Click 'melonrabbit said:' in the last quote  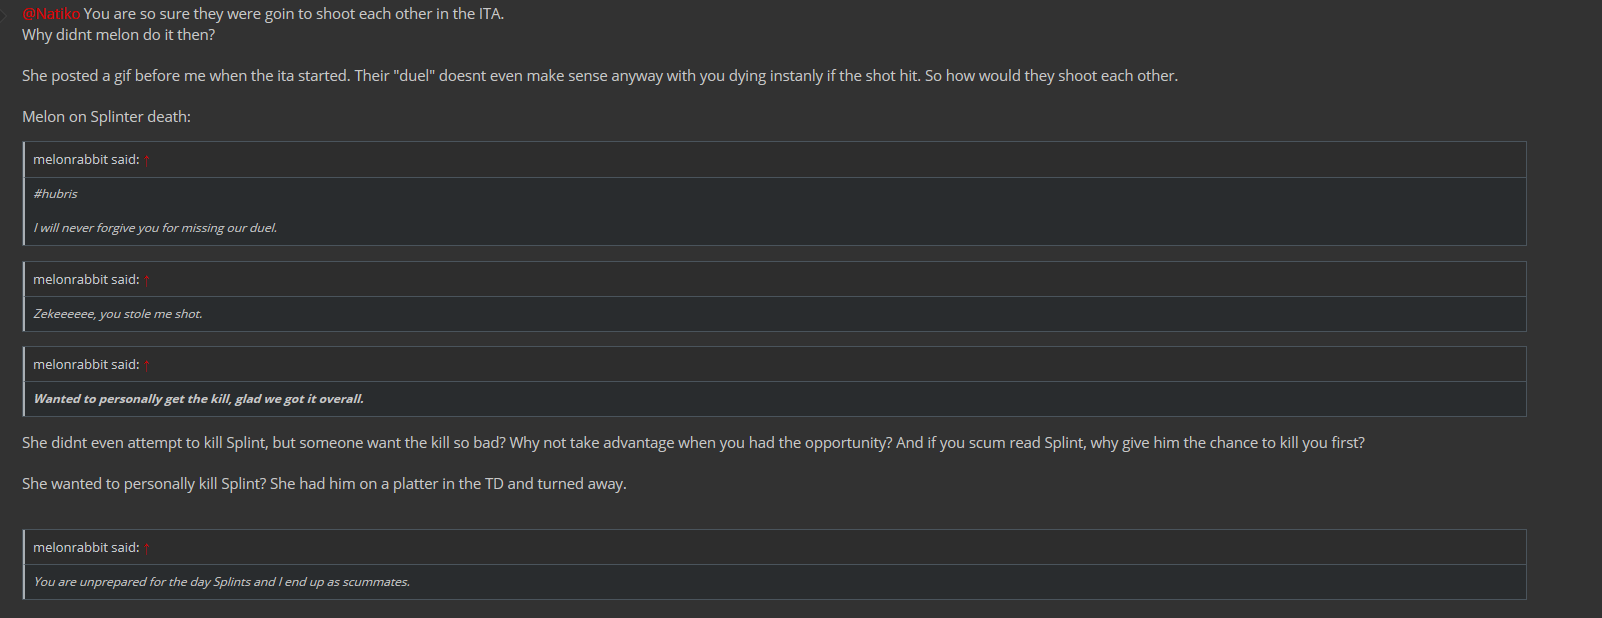point(86,548)
